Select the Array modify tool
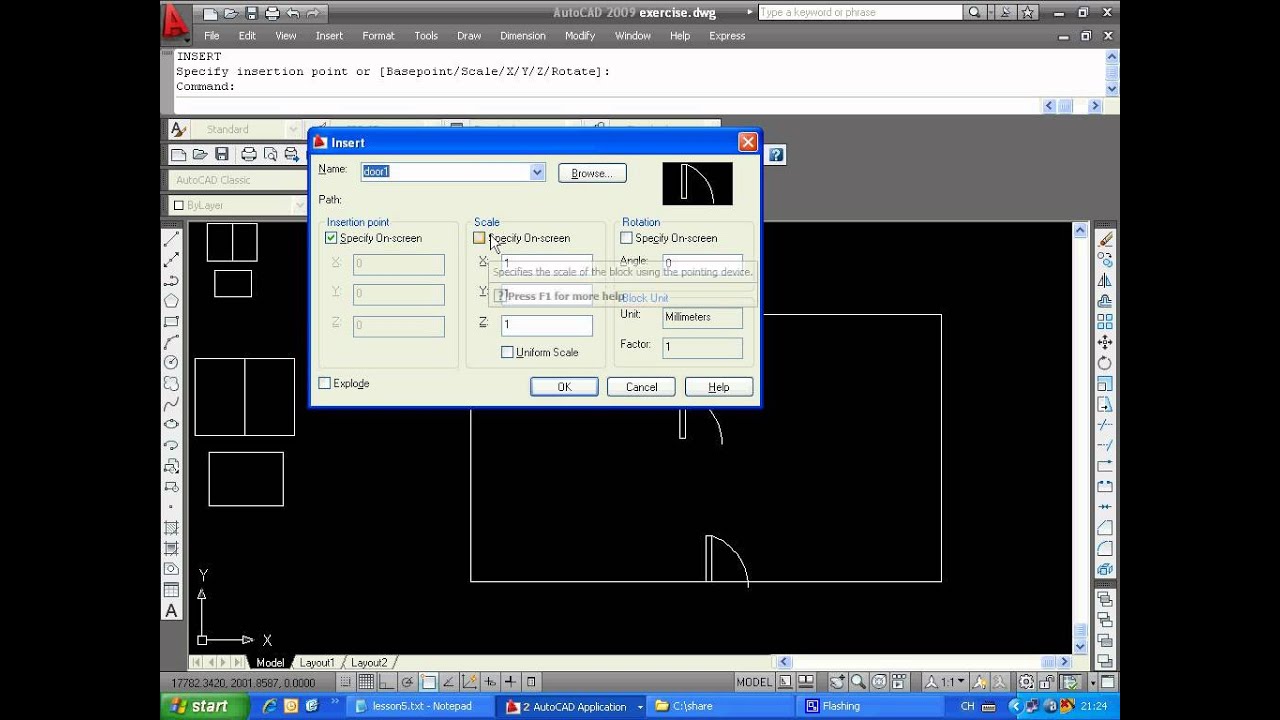Image resolution: width=1280 pixels, height=720 pixels. [x=1105, y=322]
